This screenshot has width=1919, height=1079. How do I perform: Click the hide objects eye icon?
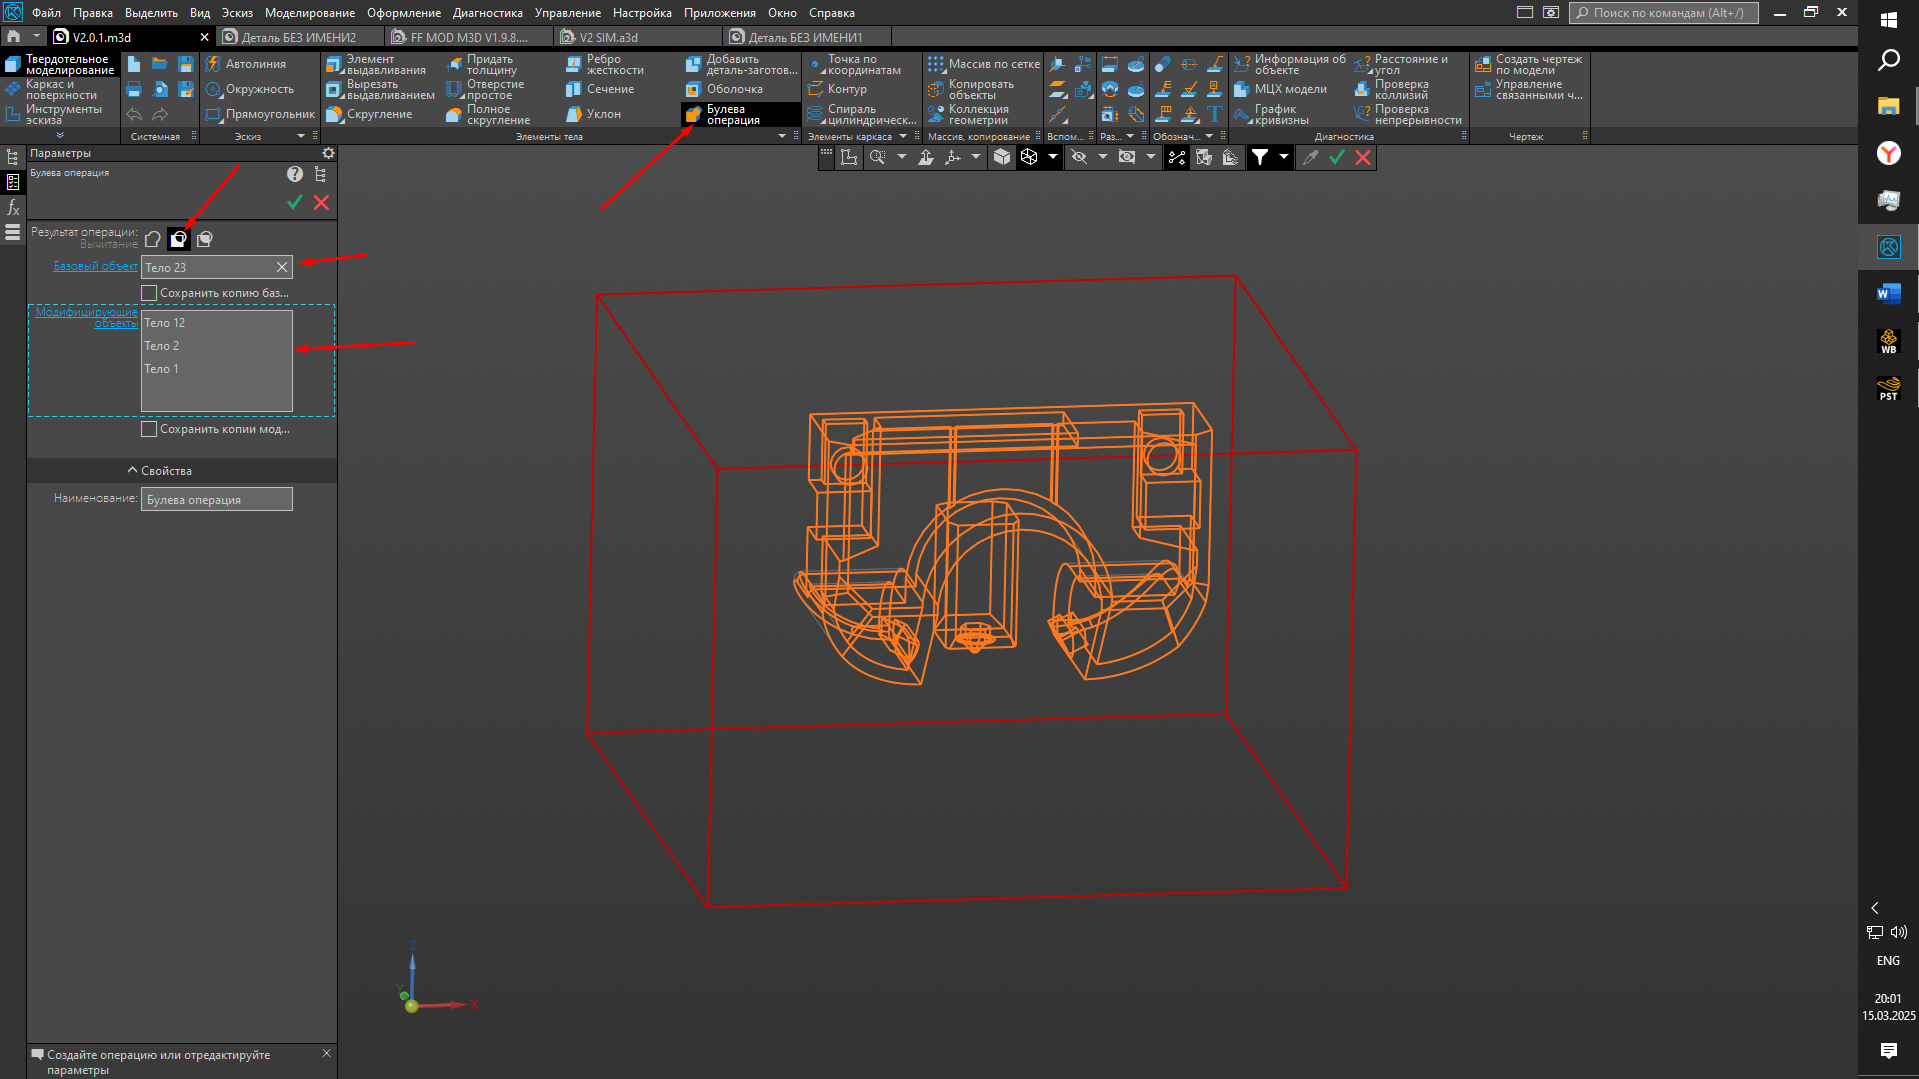(x=1079, y=157)
